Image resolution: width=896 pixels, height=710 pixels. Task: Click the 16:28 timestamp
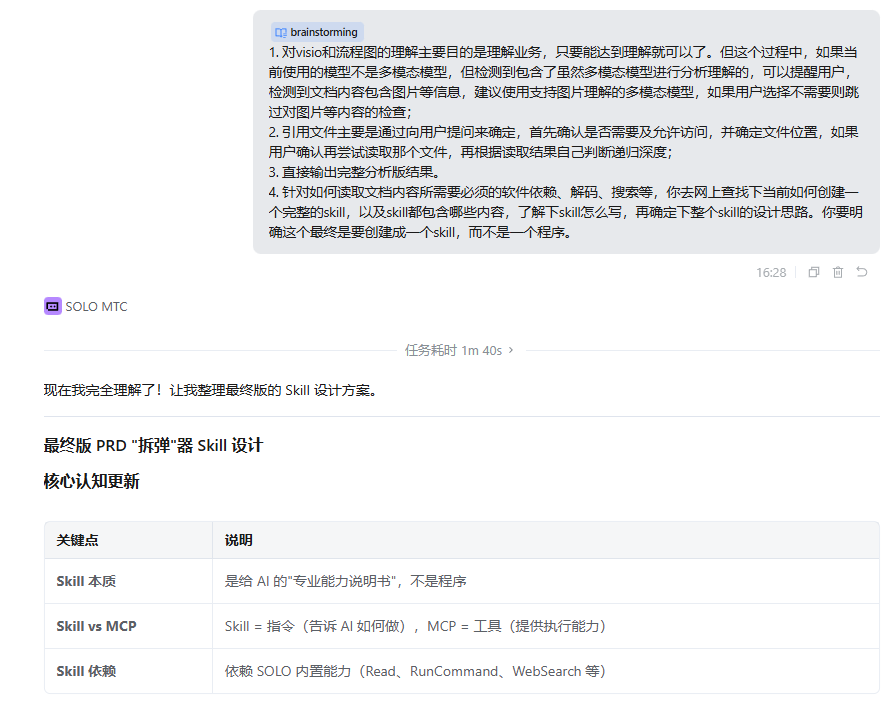pyautogui.click(x=771, y=273)
